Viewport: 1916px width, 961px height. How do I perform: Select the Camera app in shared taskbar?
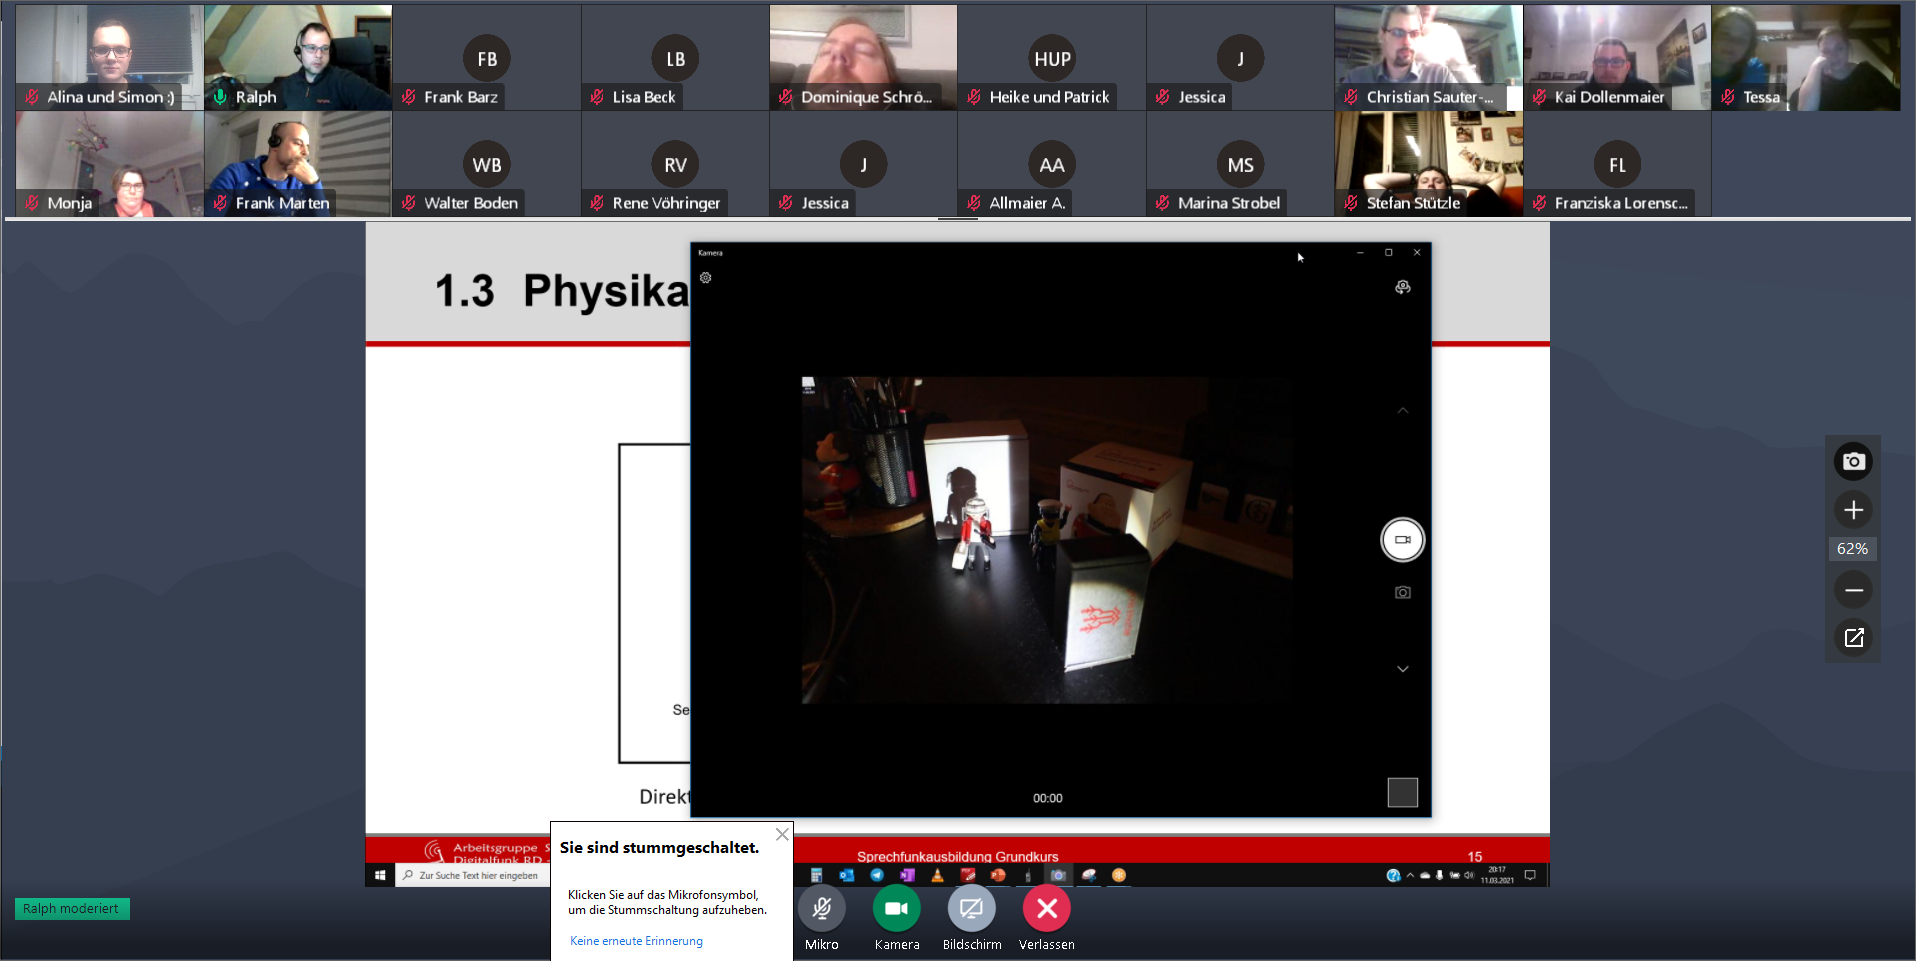(x=1058, y=876)
